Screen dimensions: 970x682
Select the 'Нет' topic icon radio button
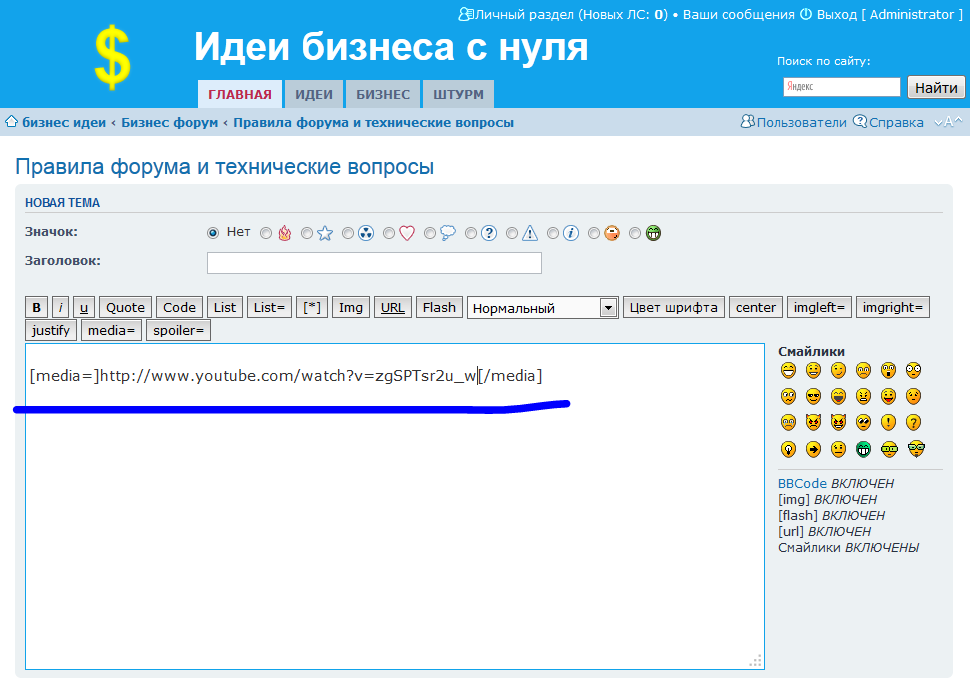click(213, 233)
